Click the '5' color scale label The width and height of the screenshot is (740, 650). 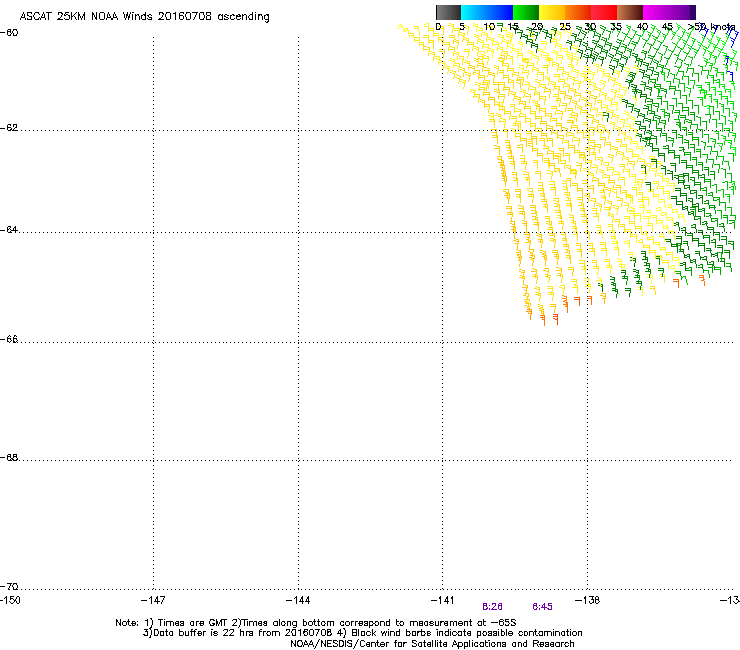click(x=462, y=27)
